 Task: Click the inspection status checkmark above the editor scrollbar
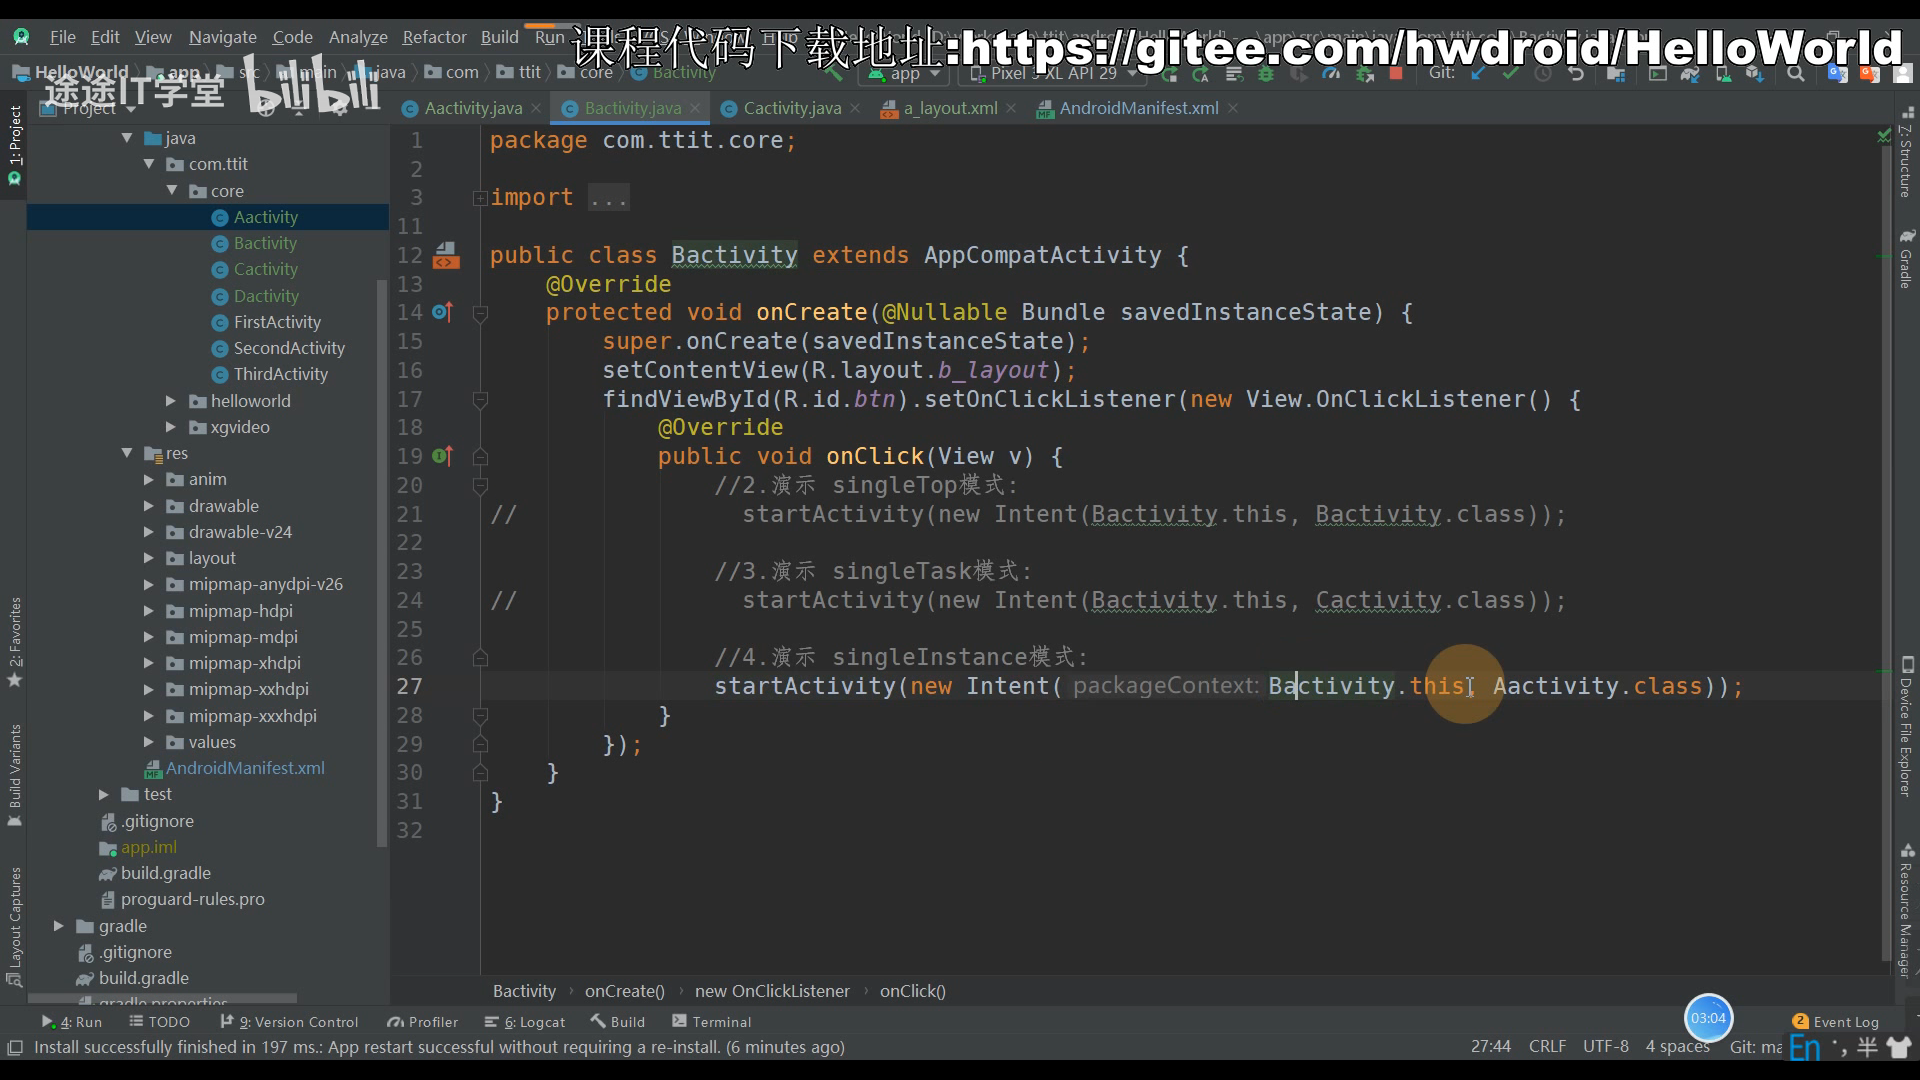point(1884,136)
